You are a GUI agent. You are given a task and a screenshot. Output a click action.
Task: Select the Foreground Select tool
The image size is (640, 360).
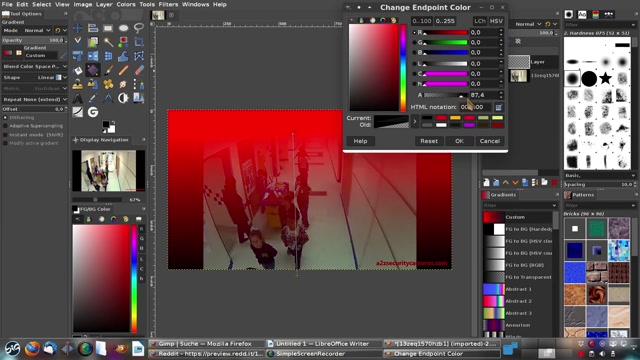click(93, 42)
